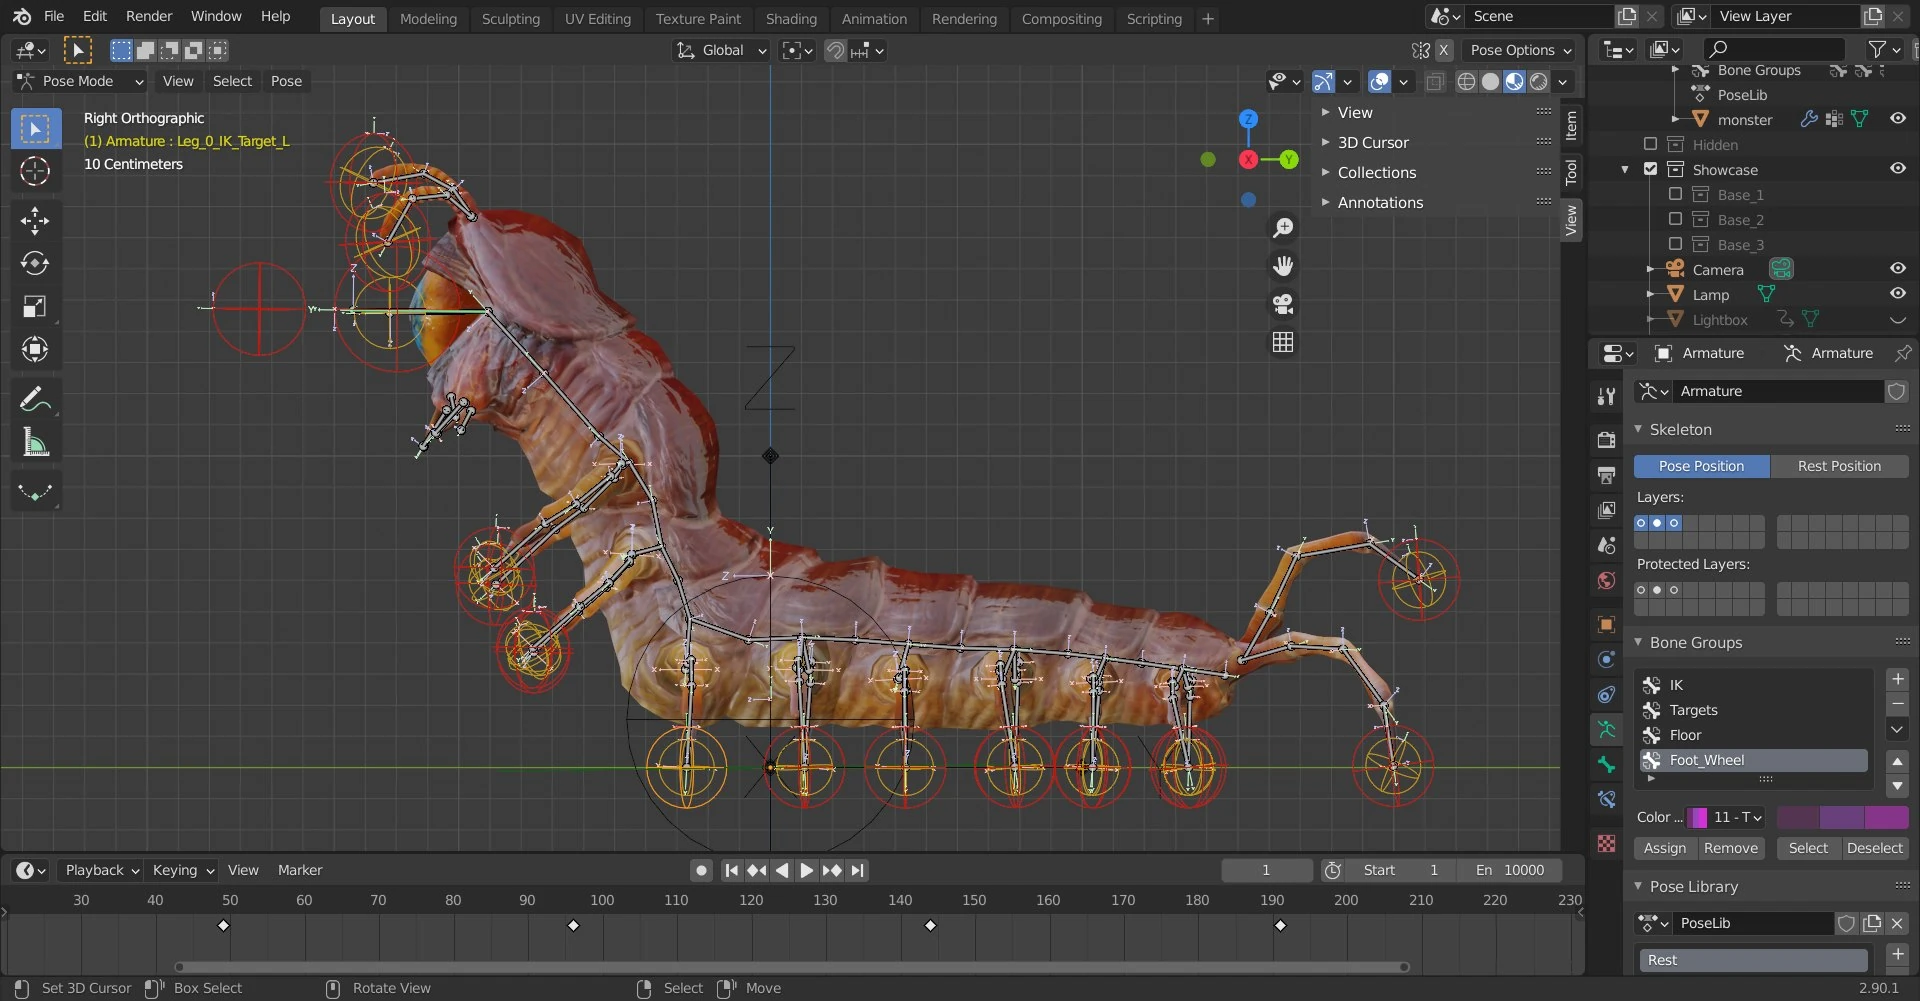Open the Global transform orientation dropdown
The image size is (1920, 1001).
(x=721, y=50)
